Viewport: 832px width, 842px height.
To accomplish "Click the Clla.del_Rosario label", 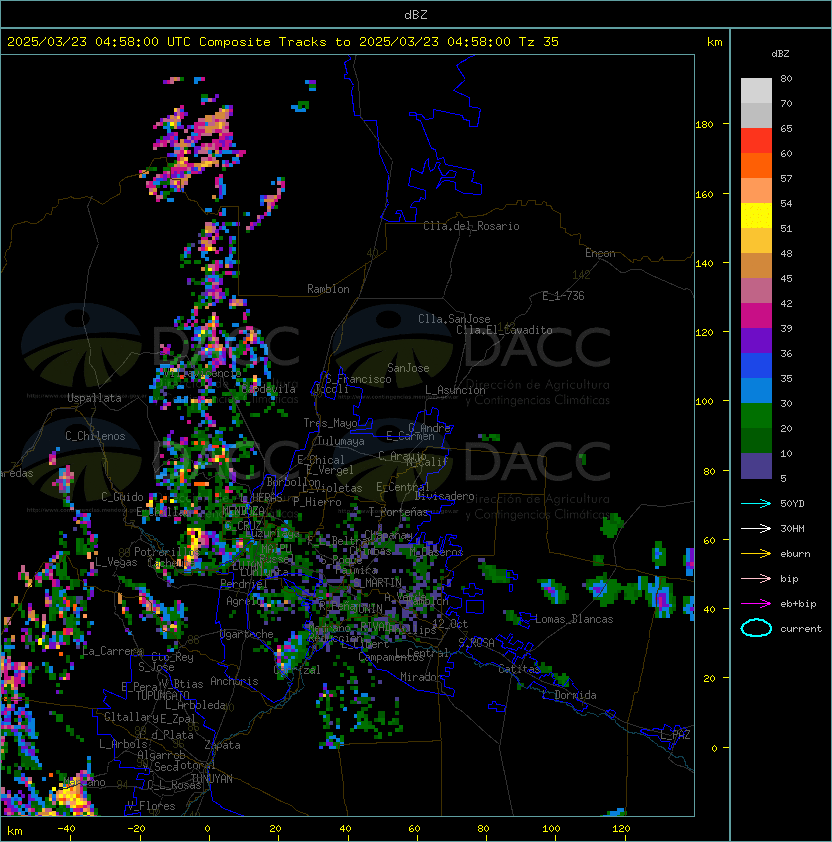I will click(471, 226).
